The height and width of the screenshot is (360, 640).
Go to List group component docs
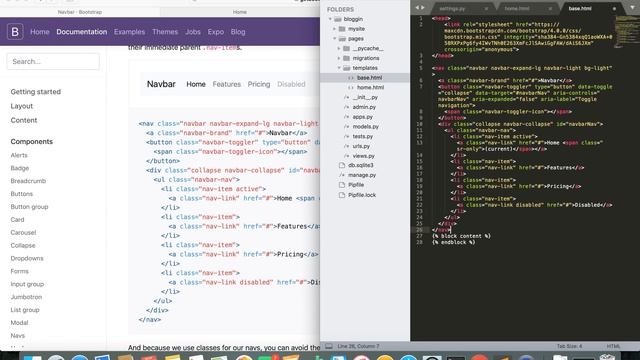[x=25, y=310]
